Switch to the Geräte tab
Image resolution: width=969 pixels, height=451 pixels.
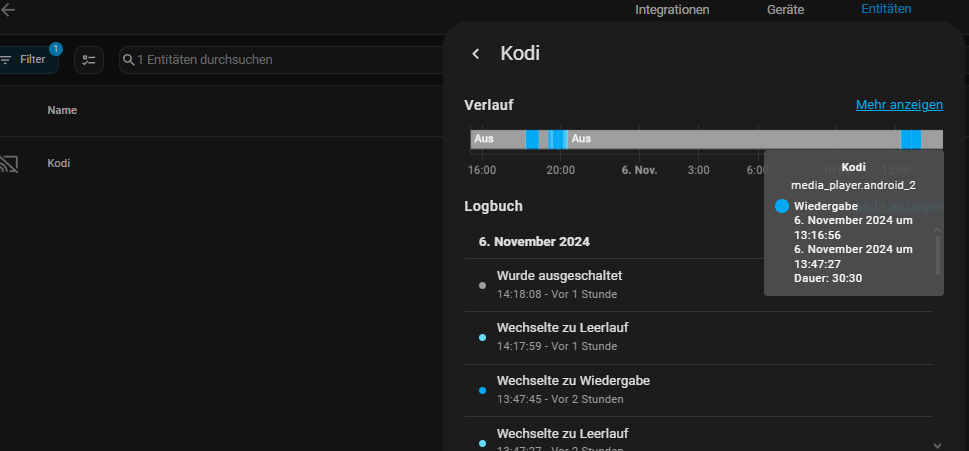coord(785,10)
